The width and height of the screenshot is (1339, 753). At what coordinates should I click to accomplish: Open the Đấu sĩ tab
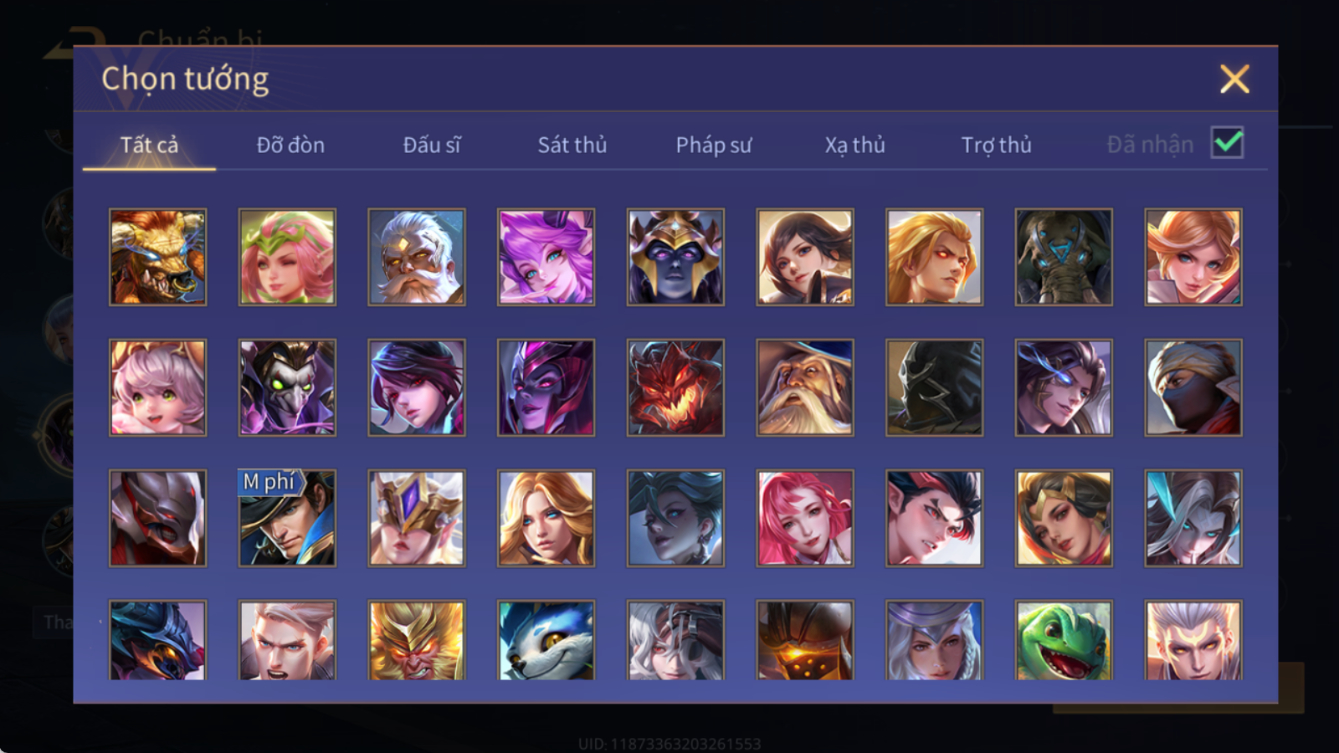click(432, 145)
